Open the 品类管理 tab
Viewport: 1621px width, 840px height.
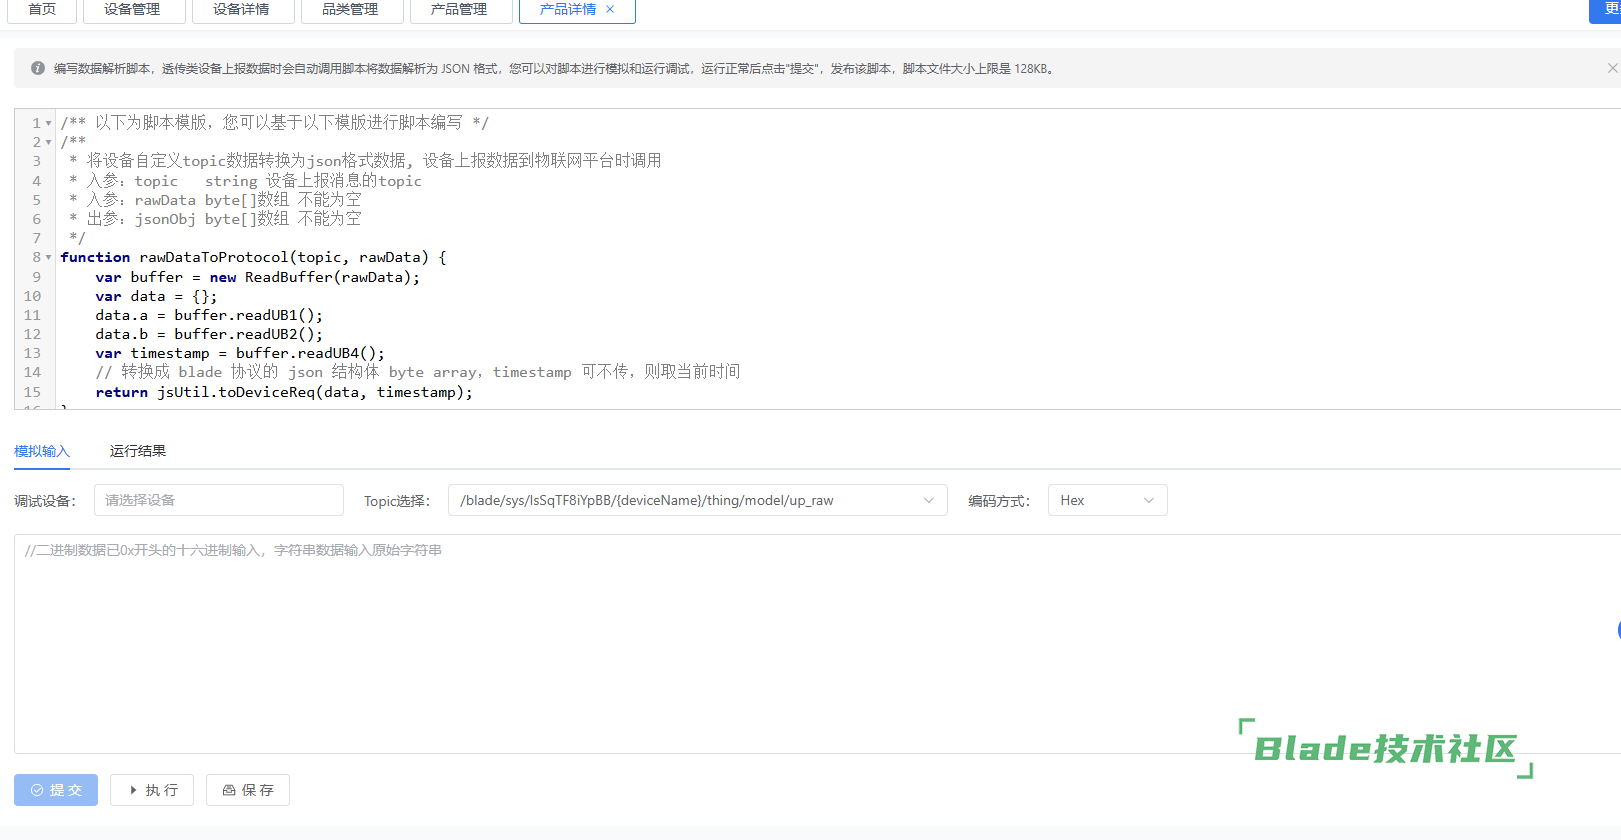[350, 9]
